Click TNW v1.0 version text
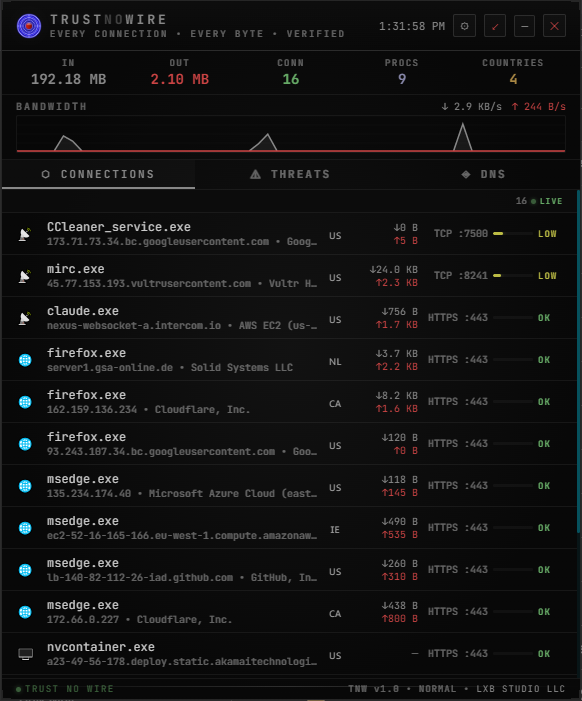582x701 pixels. tap(374, 689)
